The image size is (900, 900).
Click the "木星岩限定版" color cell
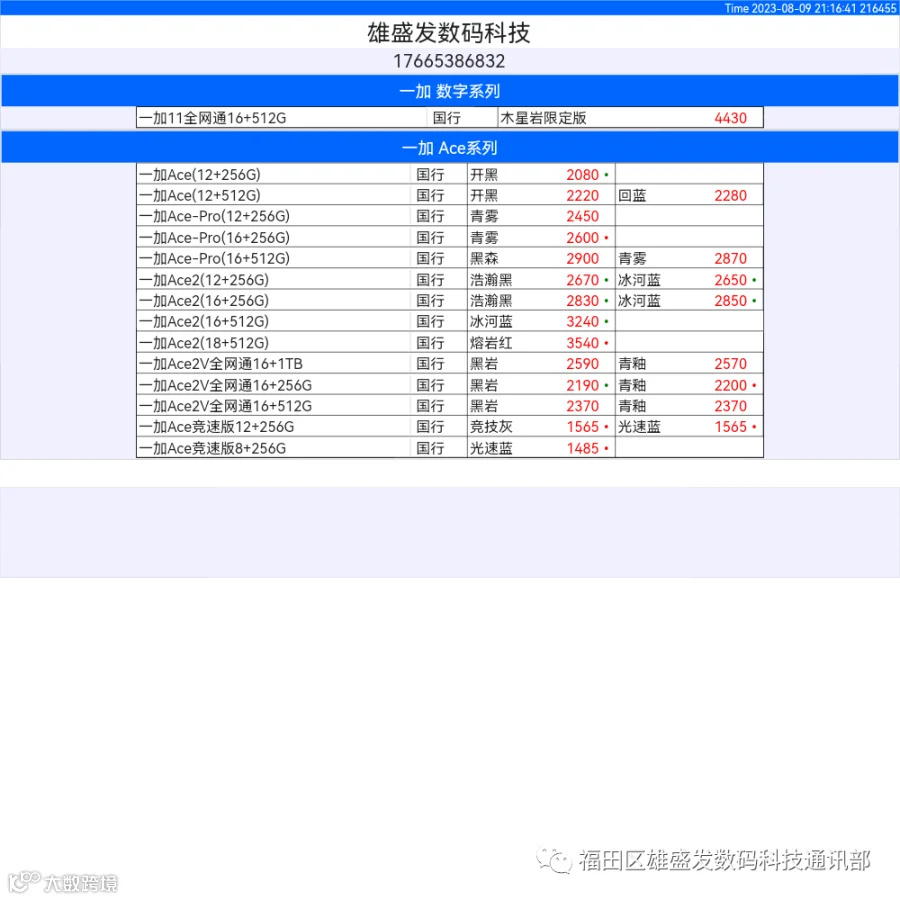(x=543, y=118)
